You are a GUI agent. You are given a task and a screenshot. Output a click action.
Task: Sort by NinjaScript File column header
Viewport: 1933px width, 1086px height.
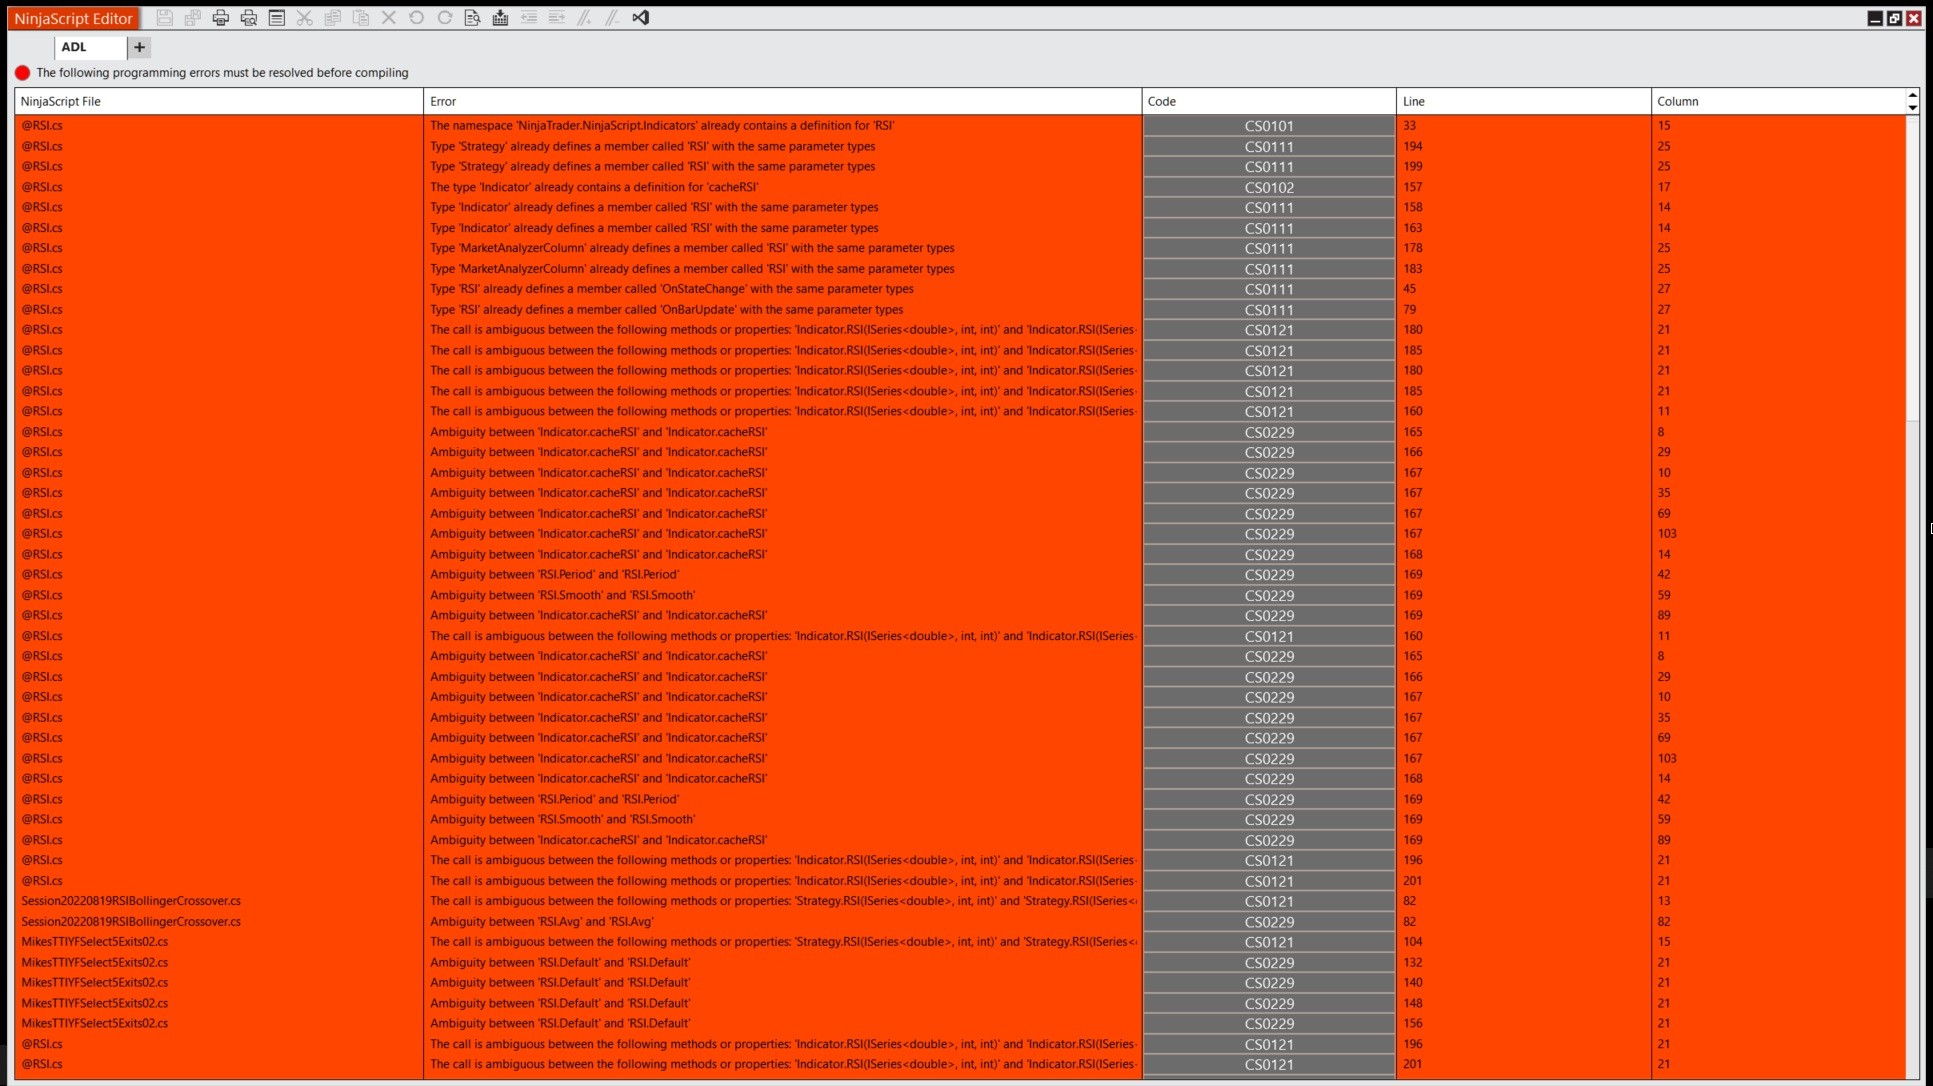pyautogui.click(x=218, y=101)
